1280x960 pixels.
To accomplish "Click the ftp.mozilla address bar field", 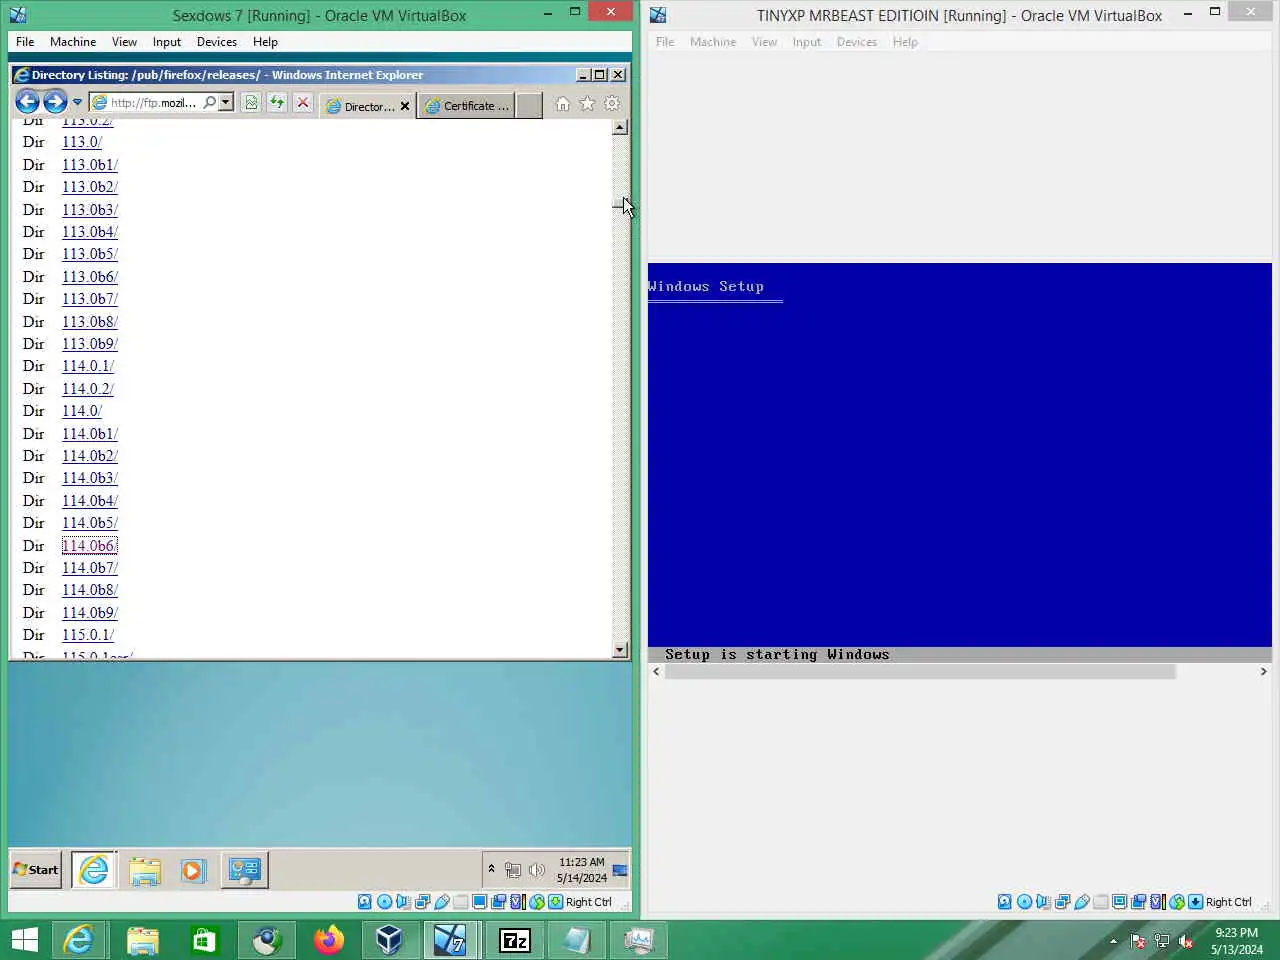I will coord(153,102).
